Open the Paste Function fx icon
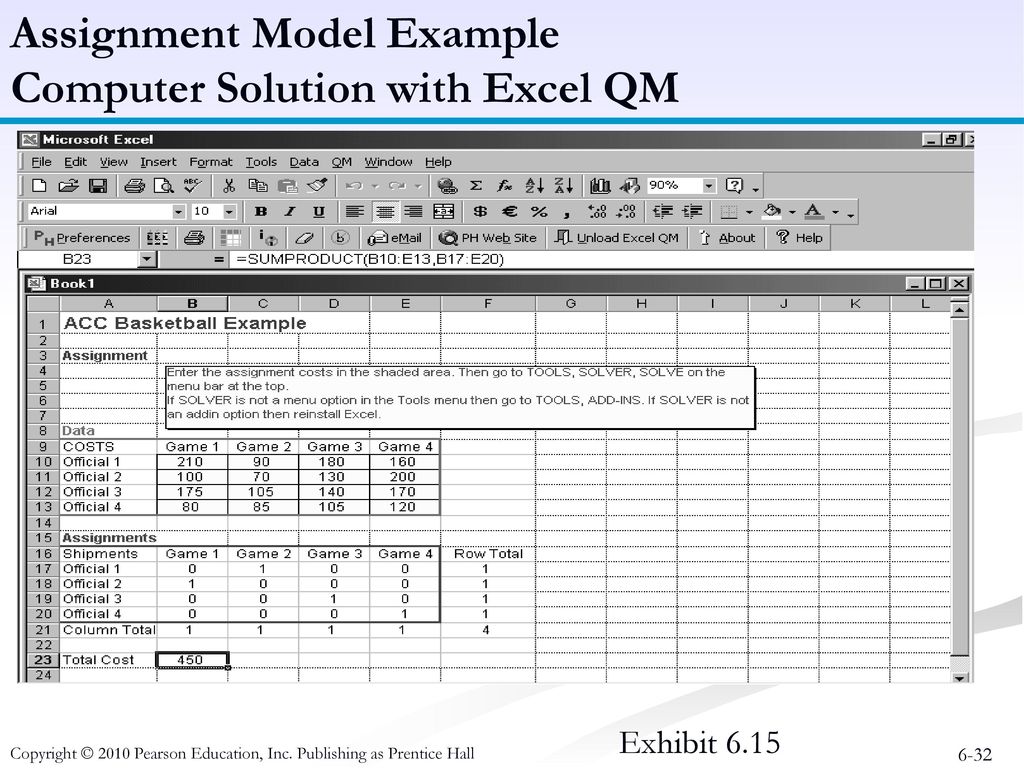This screenshot has width=1024, height=768. tap(504, 186)
